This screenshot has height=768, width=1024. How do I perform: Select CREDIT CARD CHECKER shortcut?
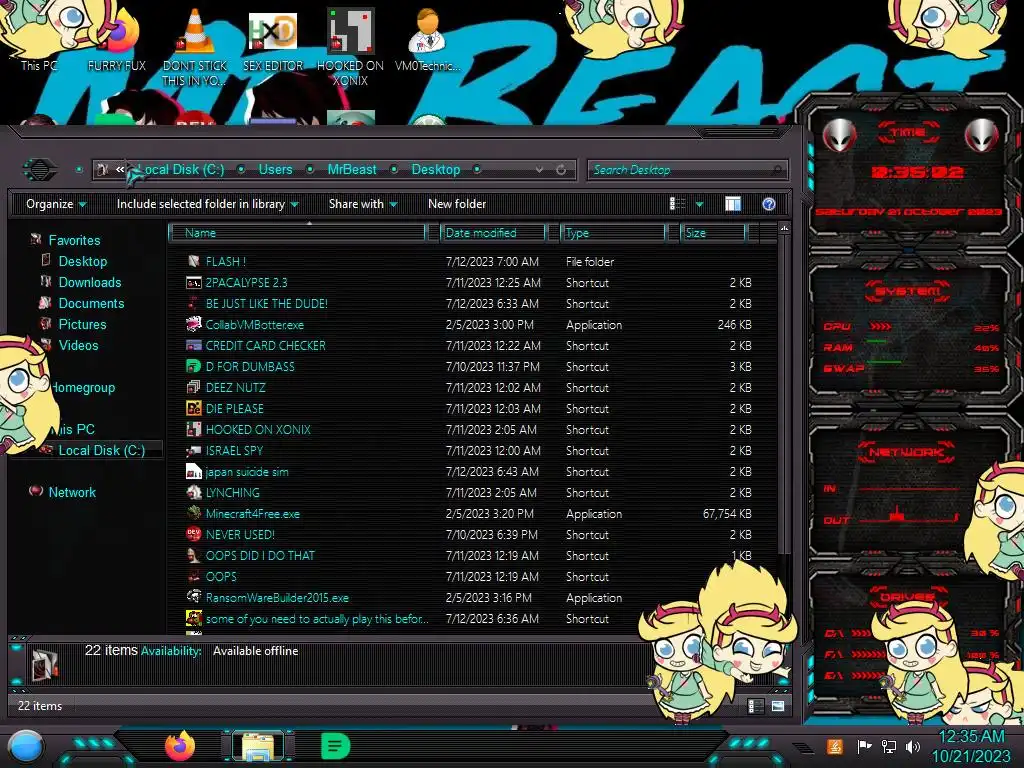point(265,345)
